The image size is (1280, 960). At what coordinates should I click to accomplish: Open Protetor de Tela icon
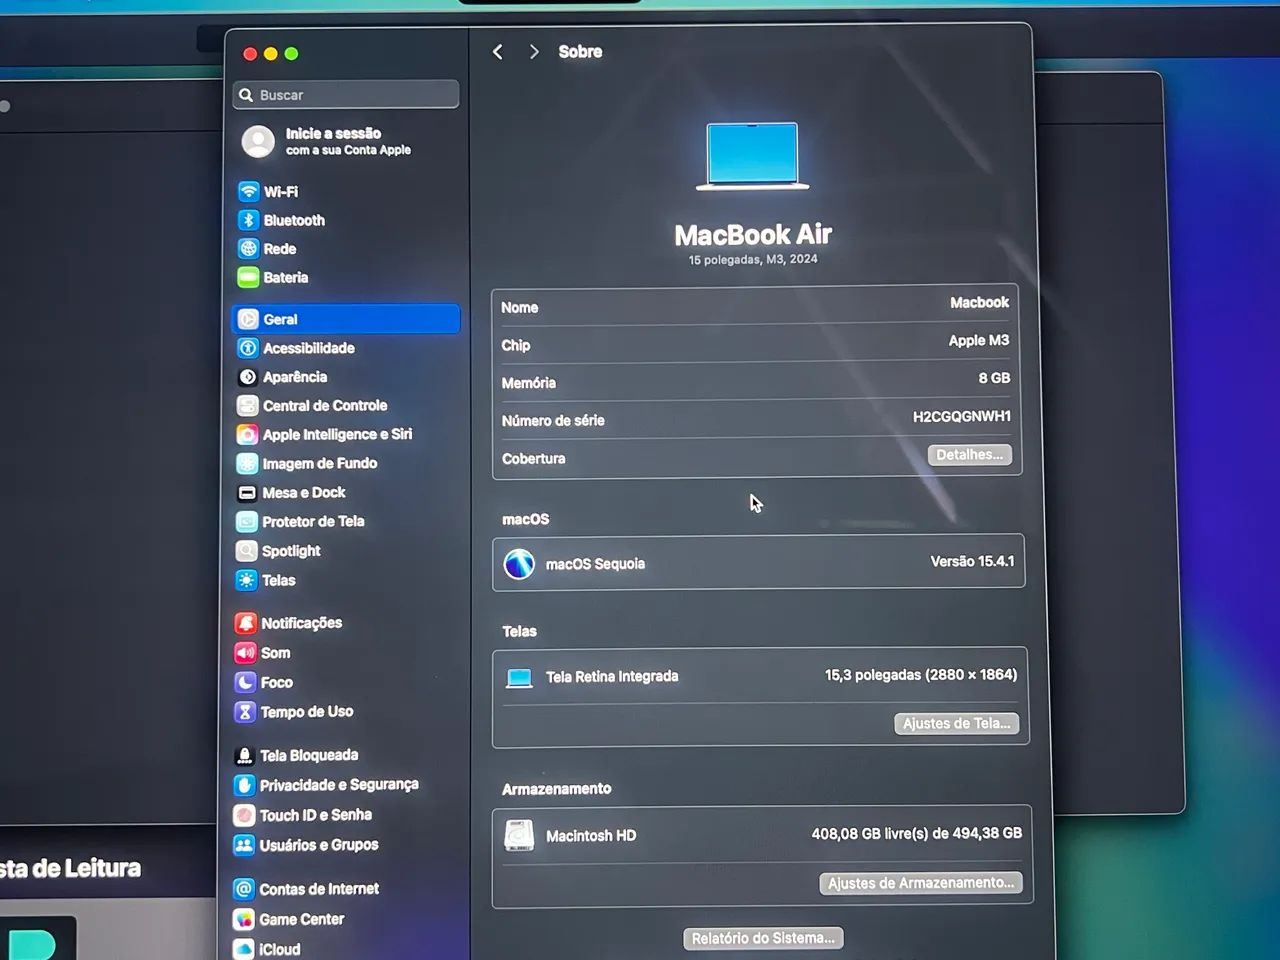(x=246, y=522)
